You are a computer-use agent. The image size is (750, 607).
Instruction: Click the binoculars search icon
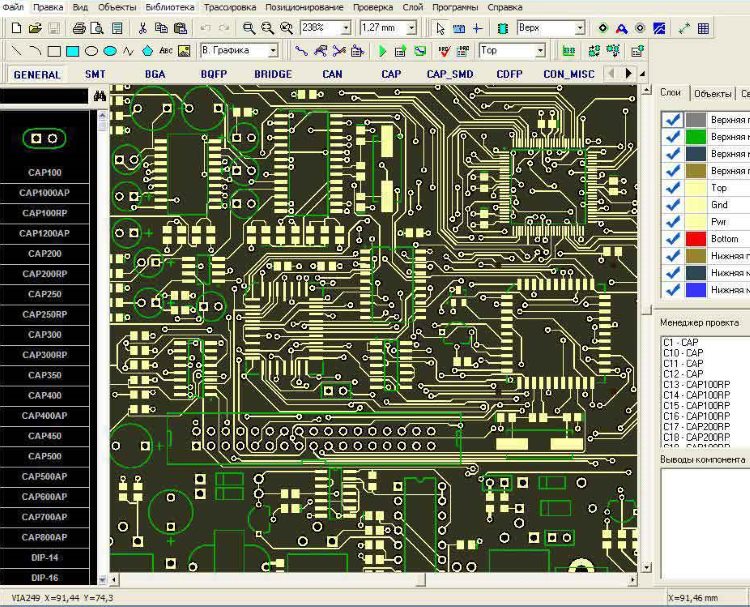(x=99, y=96)
